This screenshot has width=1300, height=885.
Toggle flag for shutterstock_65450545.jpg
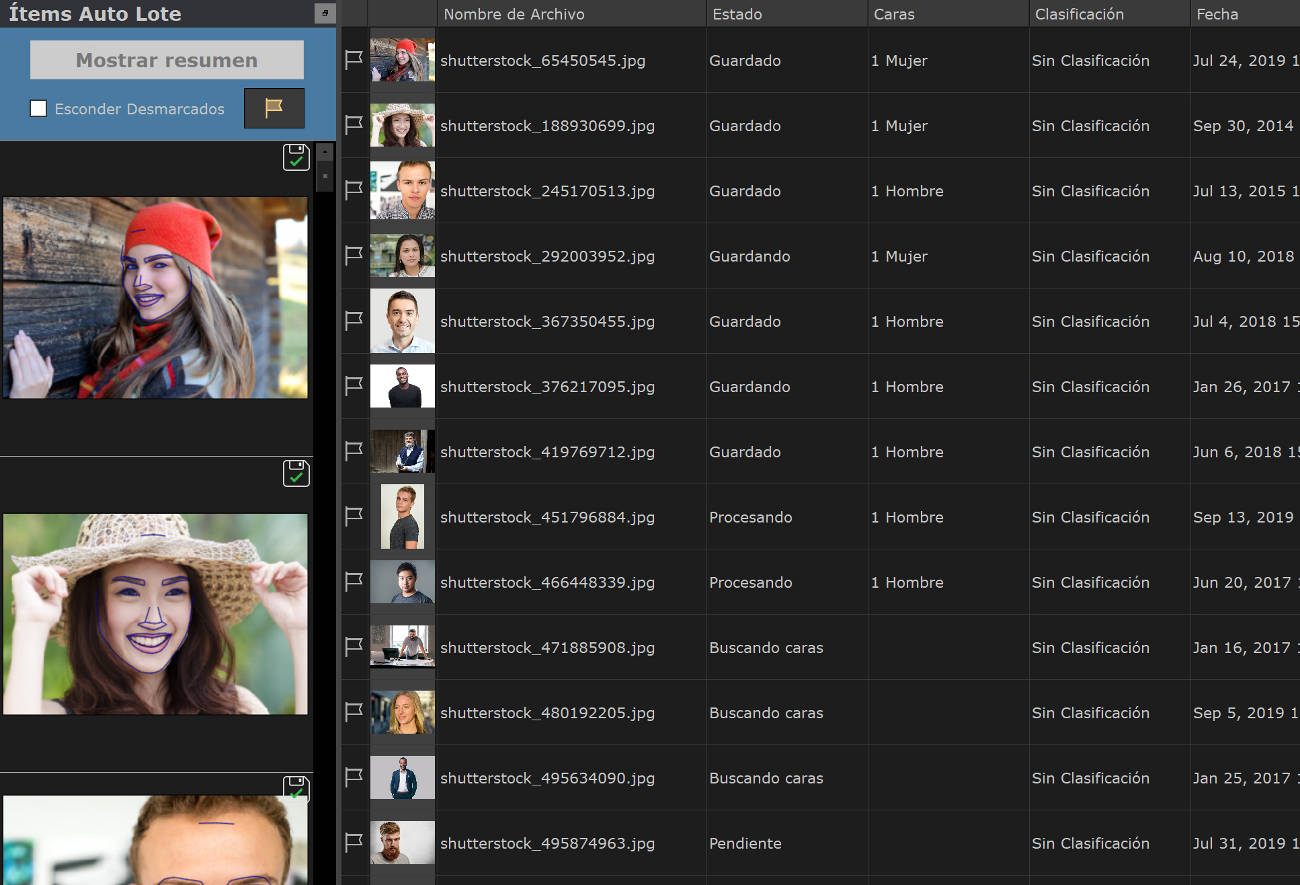[354, 60]
